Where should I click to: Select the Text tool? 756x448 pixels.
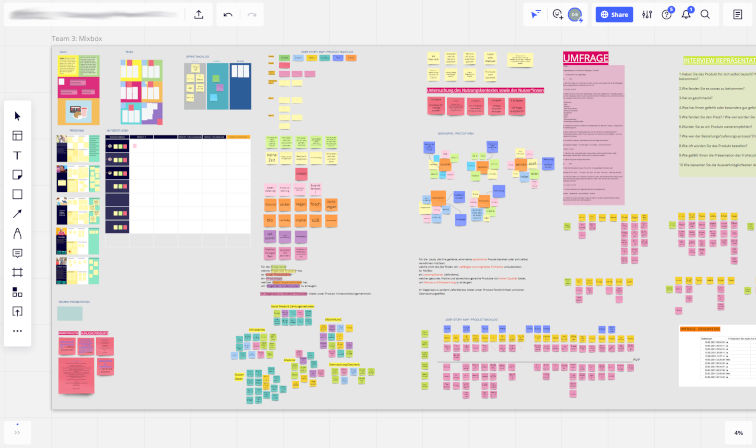(17, 155)
